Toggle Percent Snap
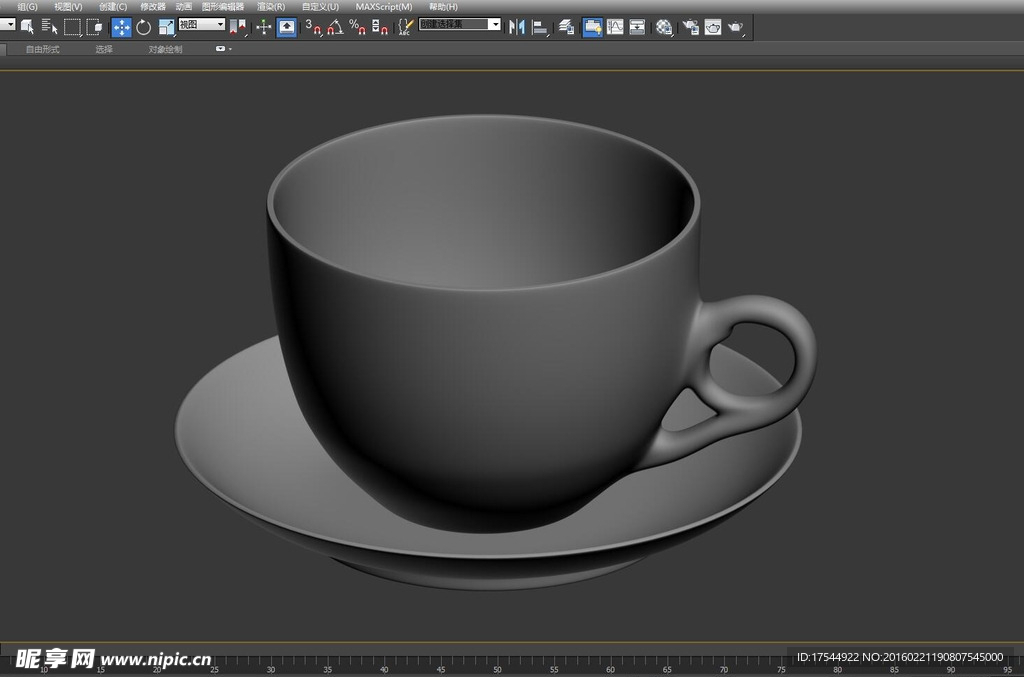This screenshot has width=1024, height=677. pyautogui.click(x=357, y=27)
